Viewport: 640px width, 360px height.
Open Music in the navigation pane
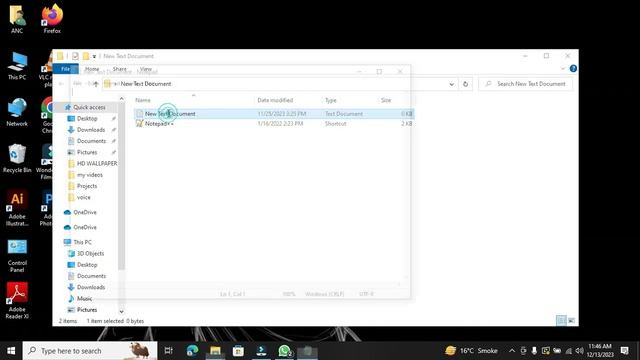[84, 298]
